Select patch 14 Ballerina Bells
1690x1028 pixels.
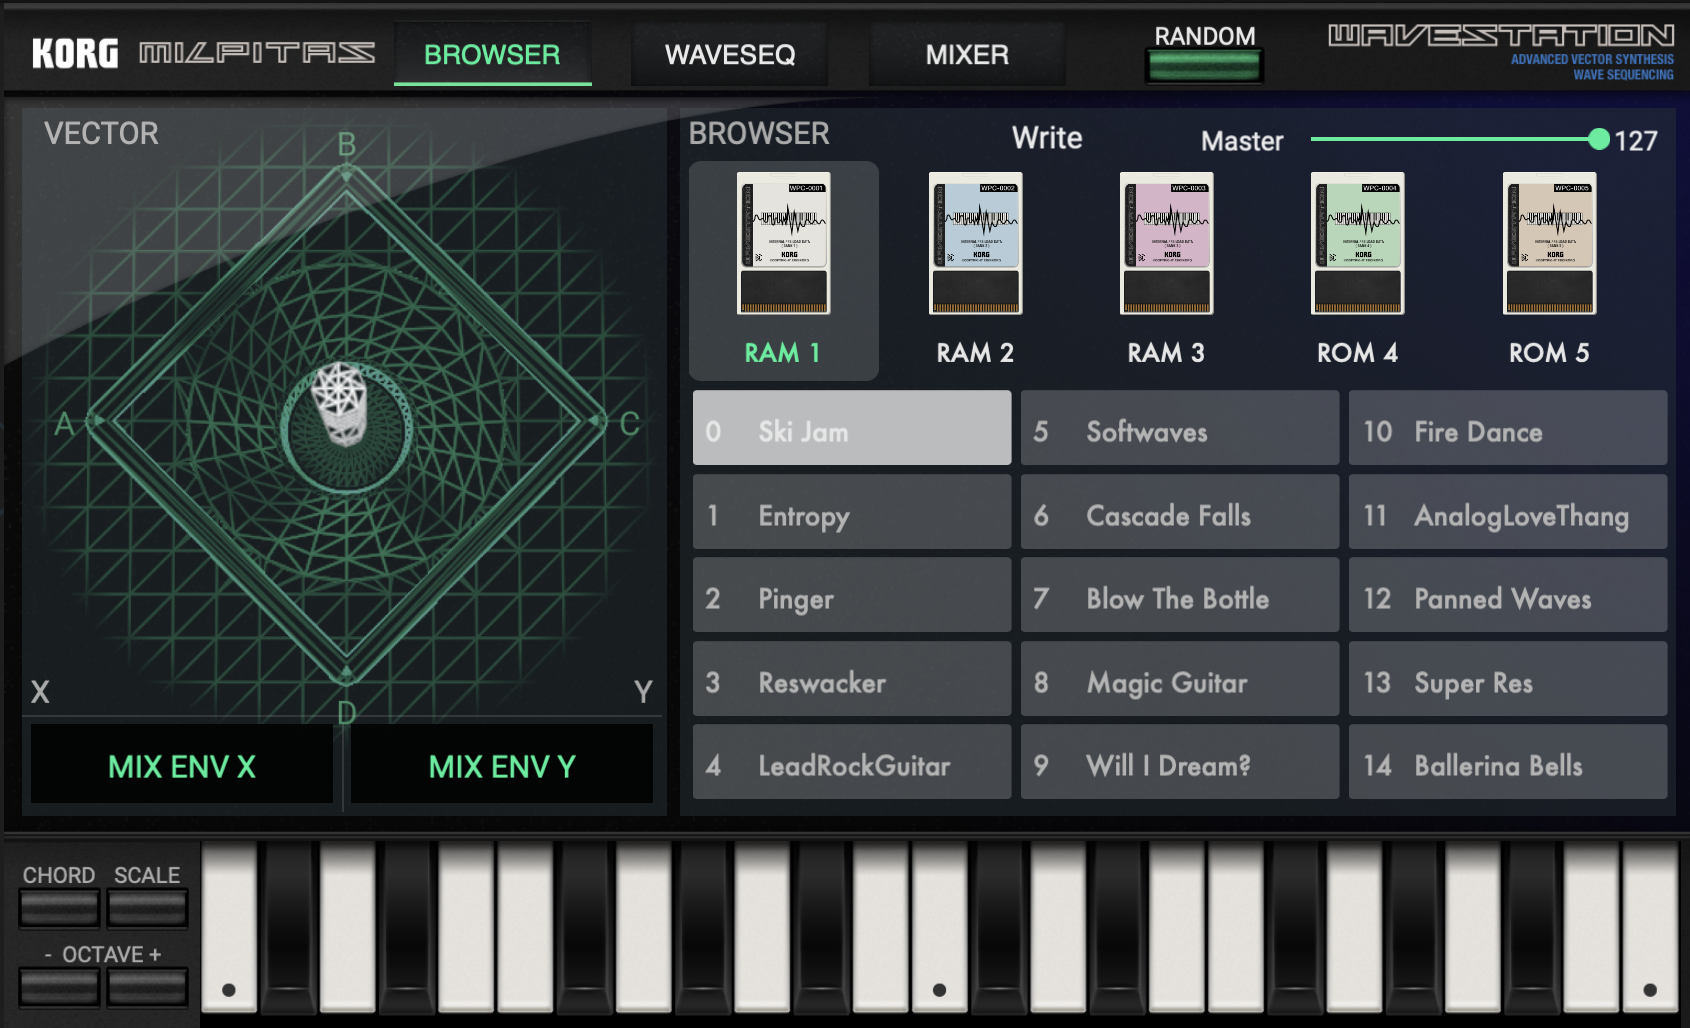[x=1508, y=762]
